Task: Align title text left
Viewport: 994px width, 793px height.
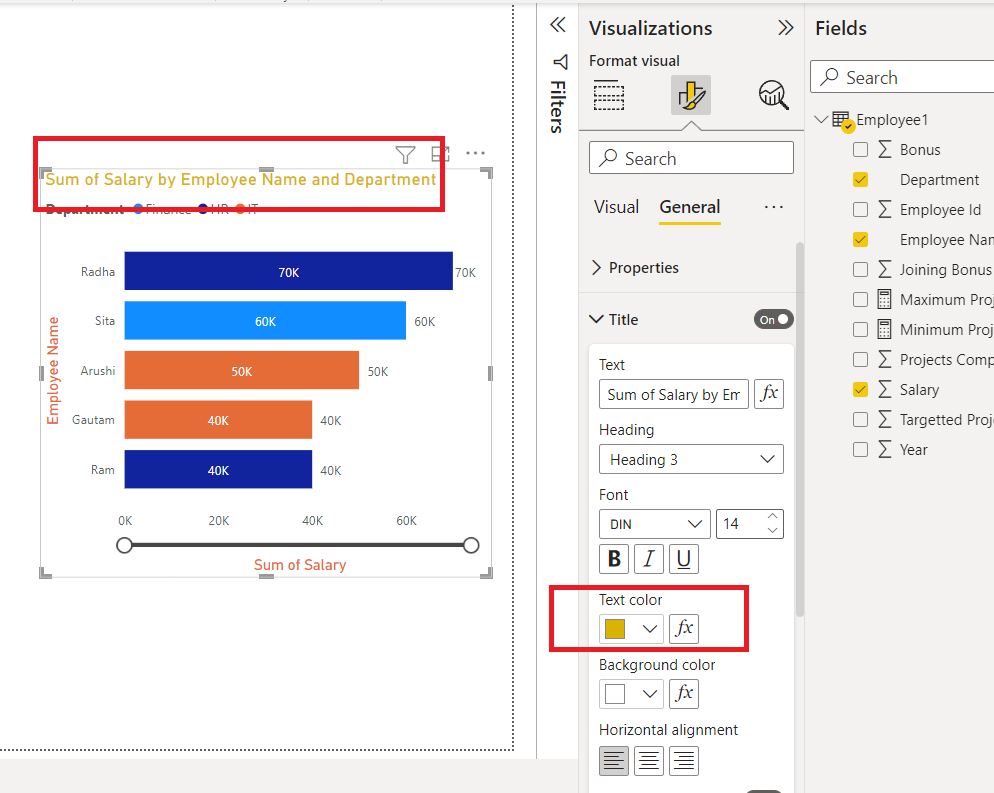Action: coord(614,761)
